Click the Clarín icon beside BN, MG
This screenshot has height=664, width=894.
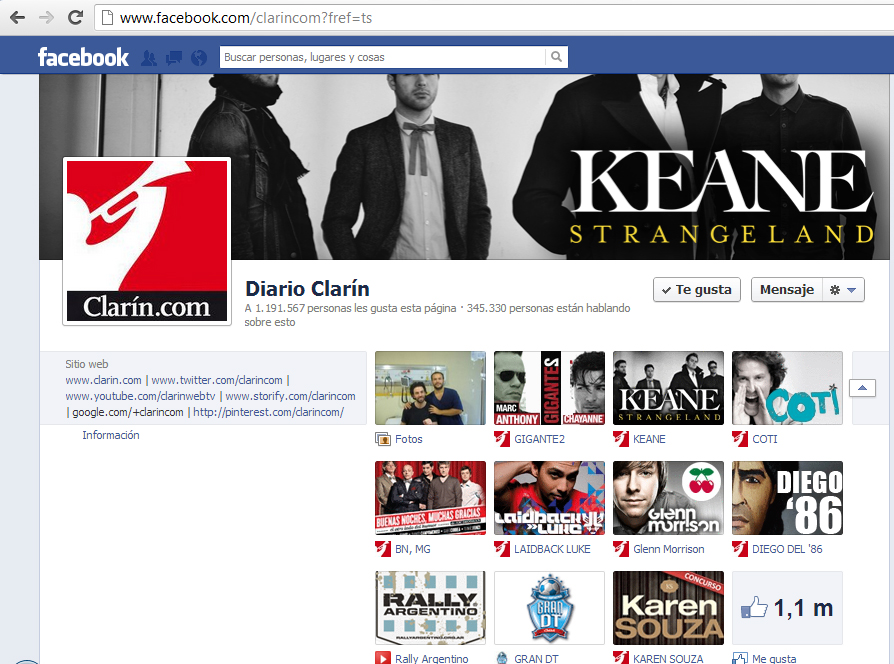tap(383, 549)
